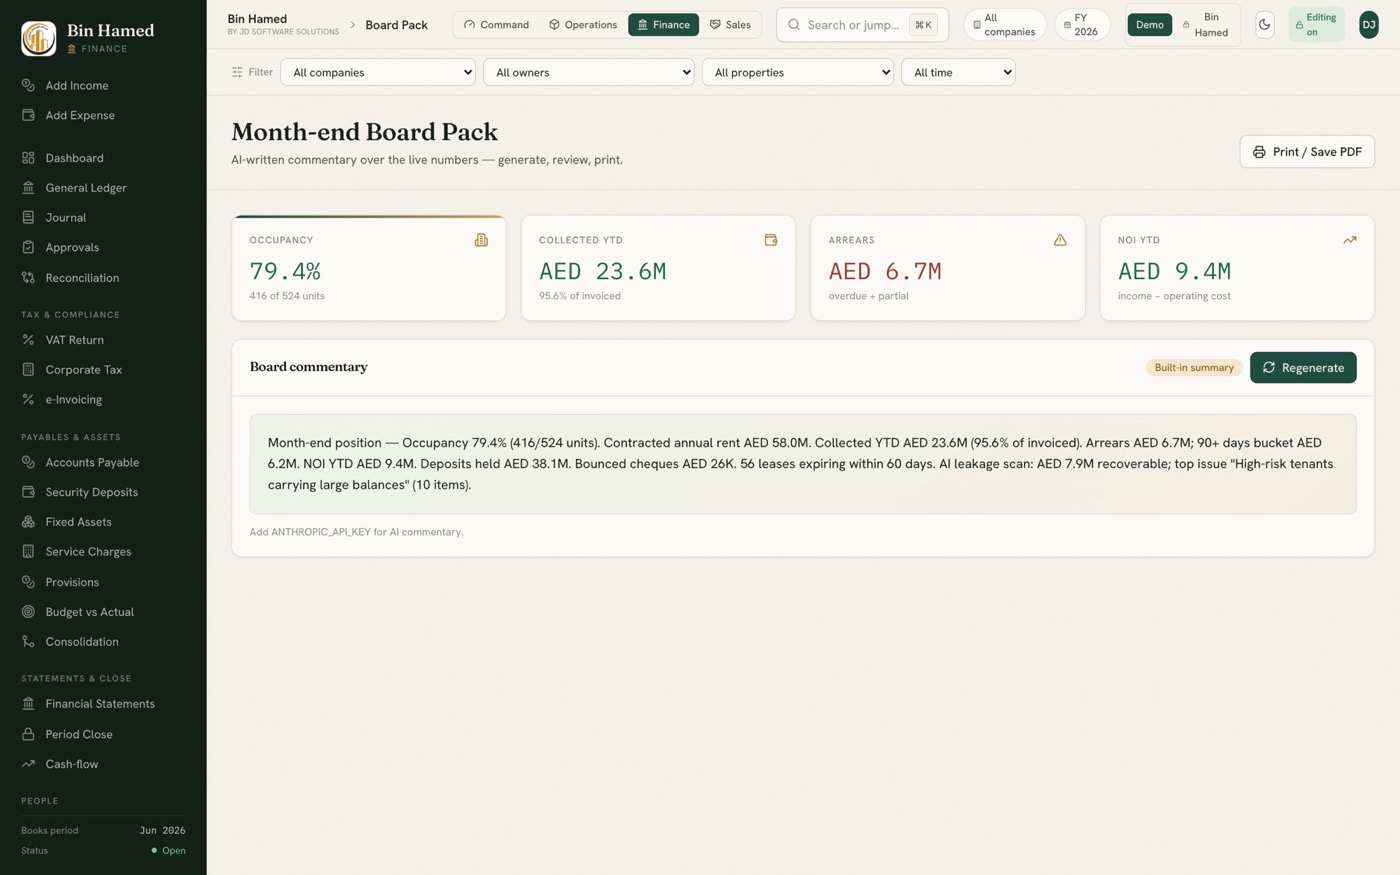Click the Regenerate commentary button
Image resolution: width=1400 pixels, height=875 pixels.
1303,367
